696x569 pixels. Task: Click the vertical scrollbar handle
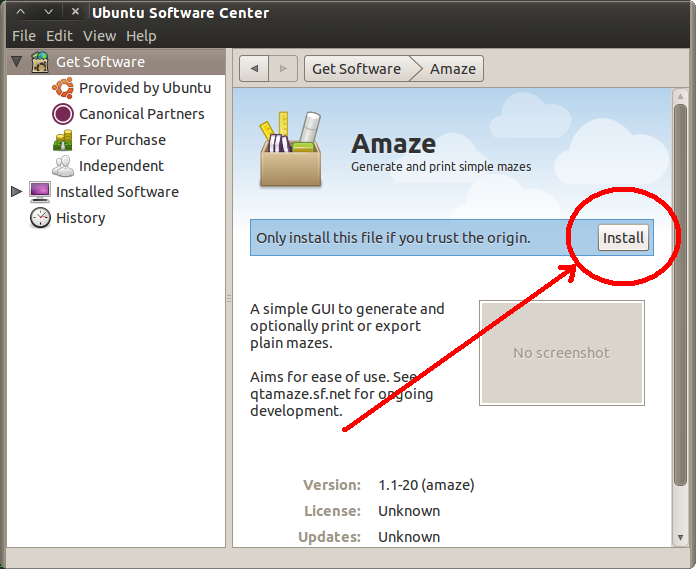coord(680,295)
